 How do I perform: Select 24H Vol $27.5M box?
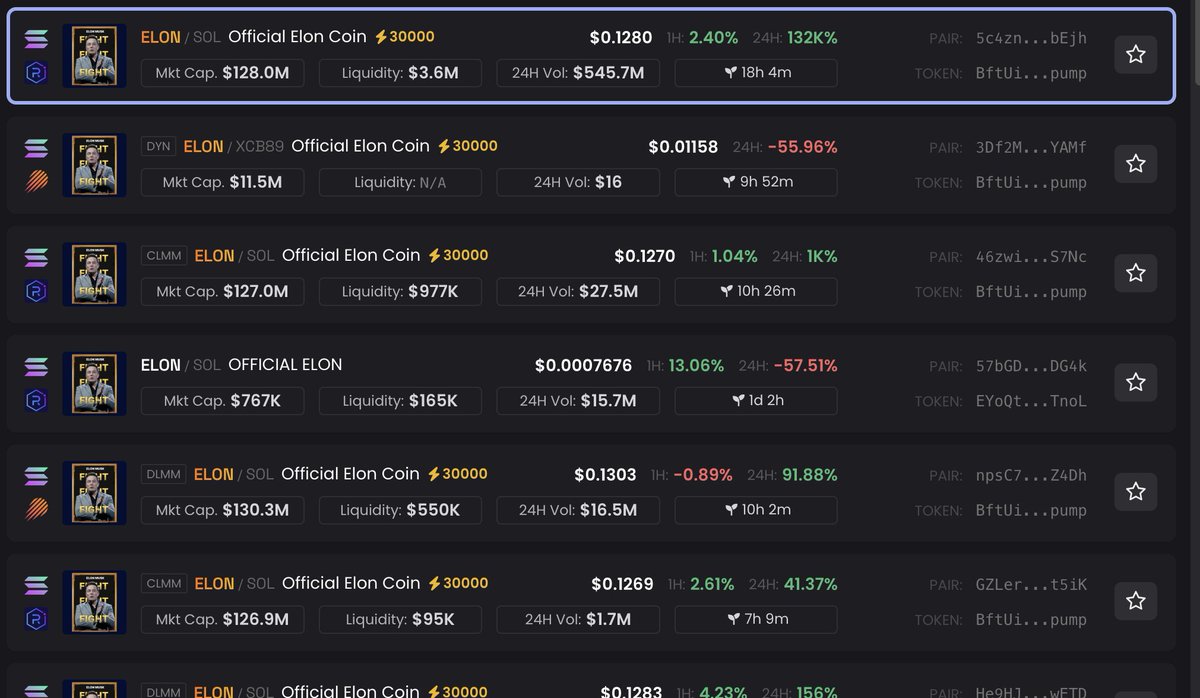pos(578,291)
